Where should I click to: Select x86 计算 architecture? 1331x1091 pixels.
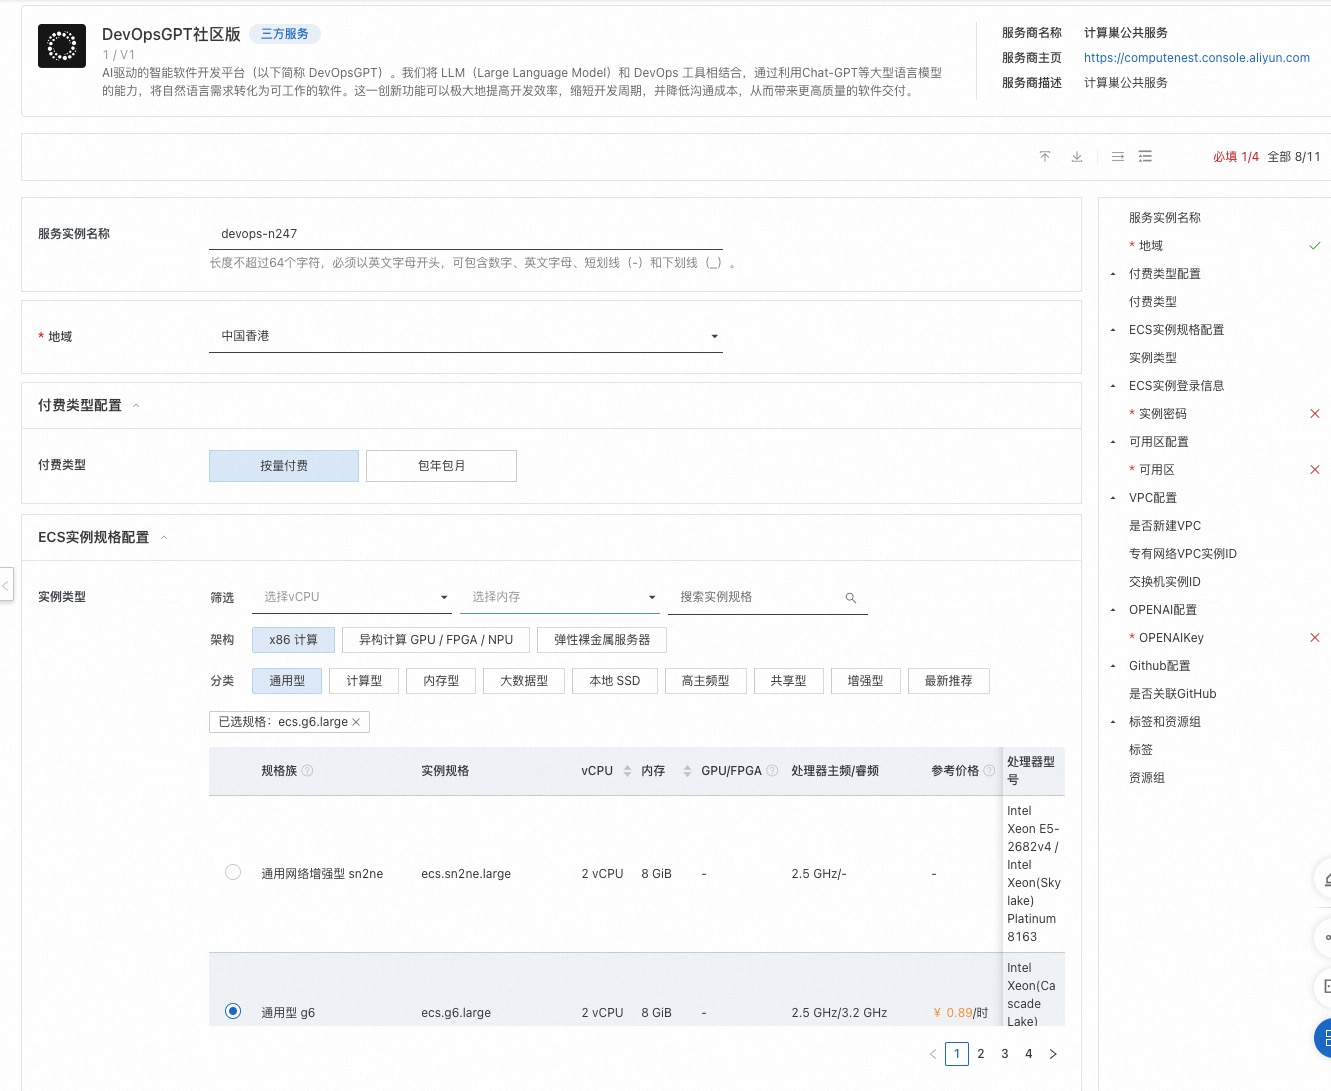pos(293,640)
